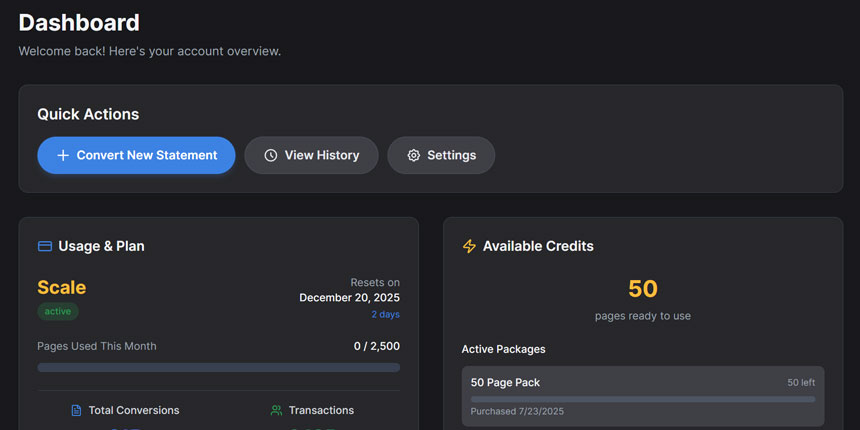
Task: Click the large yellow 50 credits number
Action: [x=643, y=288]
